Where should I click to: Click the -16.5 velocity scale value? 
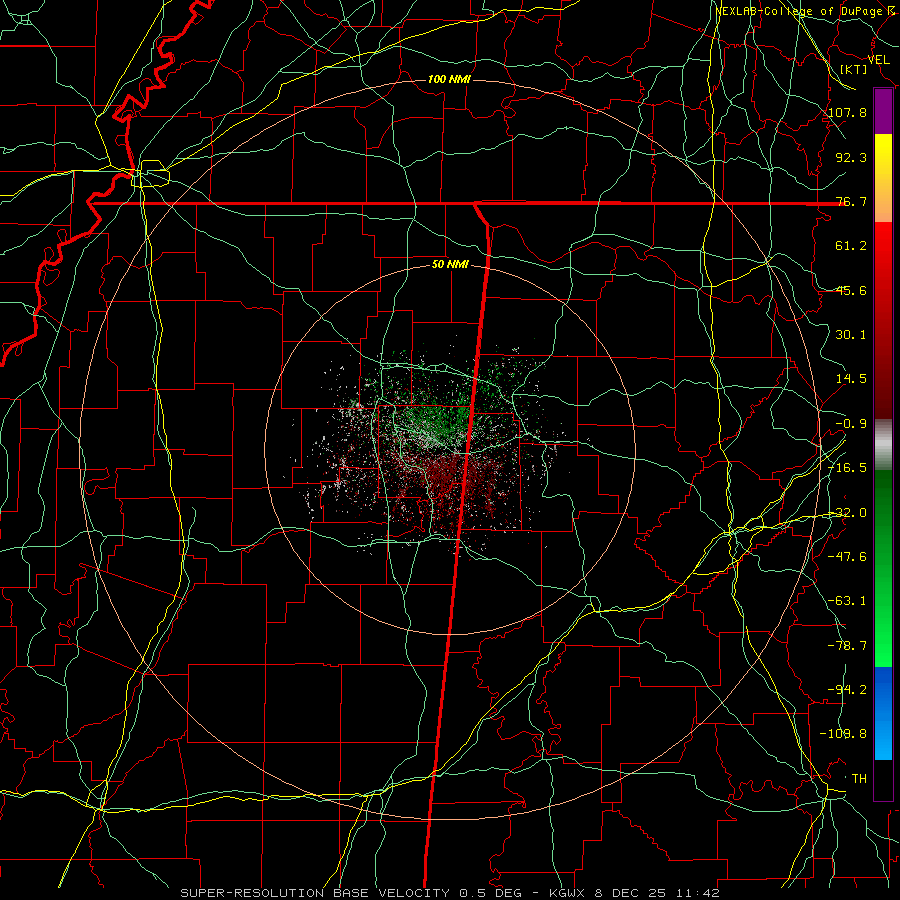tap(848, 468)
